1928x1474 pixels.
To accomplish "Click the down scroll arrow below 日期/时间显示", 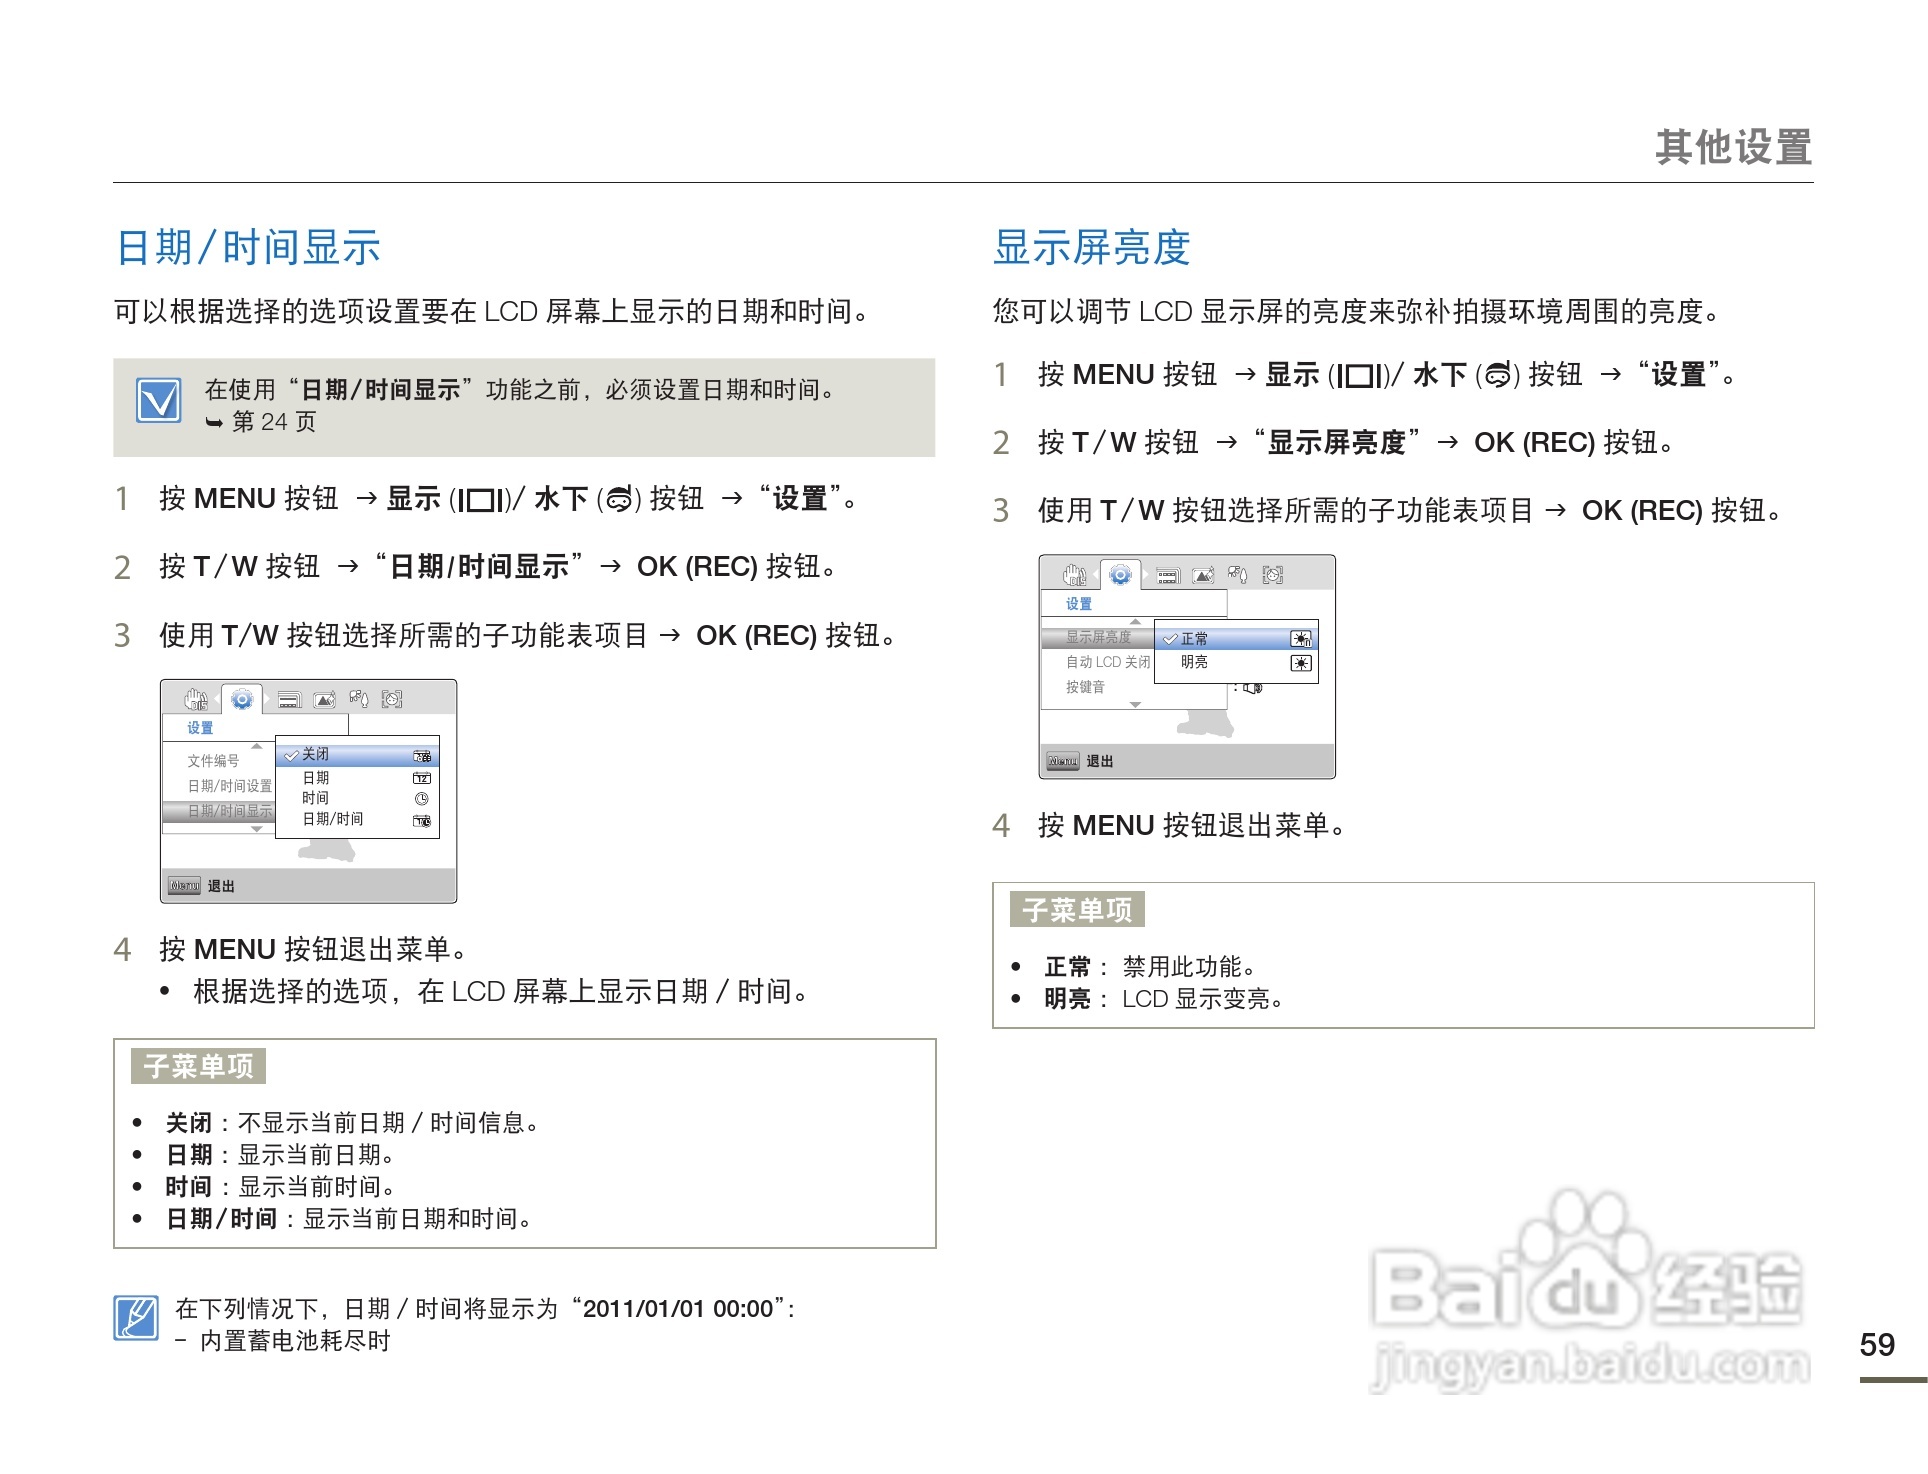I will tap(257, 829).
